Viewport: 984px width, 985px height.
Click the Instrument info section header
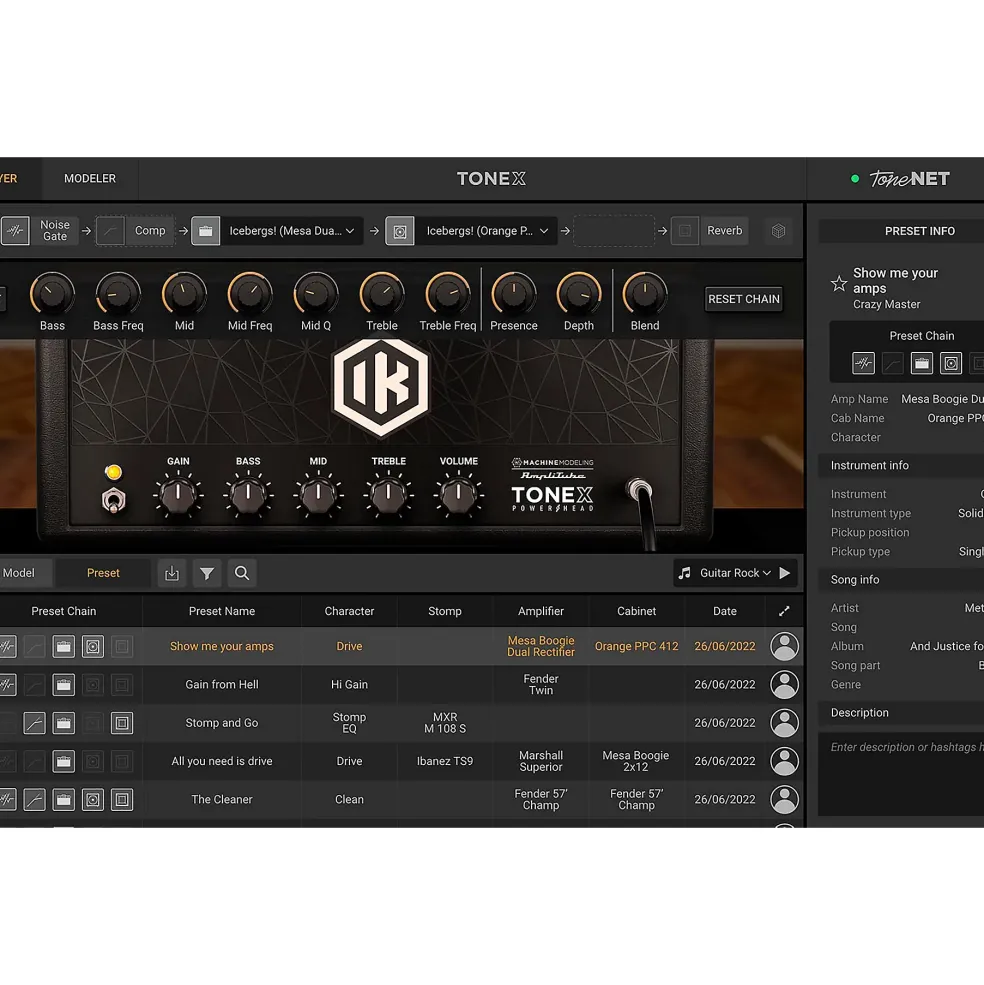pyautogui.click(x=901, y=465)
